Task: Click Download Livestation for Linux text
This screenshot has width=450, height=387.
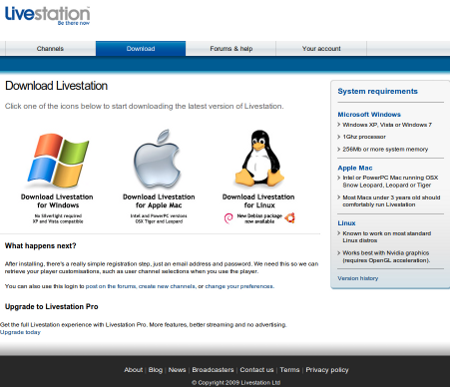Action: coord(259,201)
